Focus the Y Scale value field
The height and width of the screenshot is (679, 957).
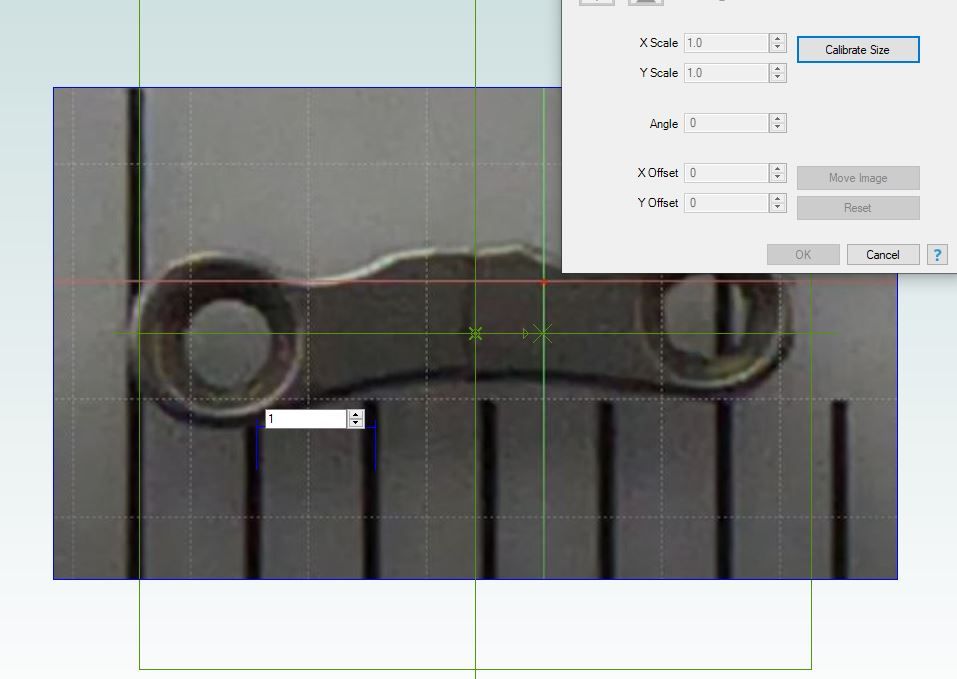(x=726, y=73)
